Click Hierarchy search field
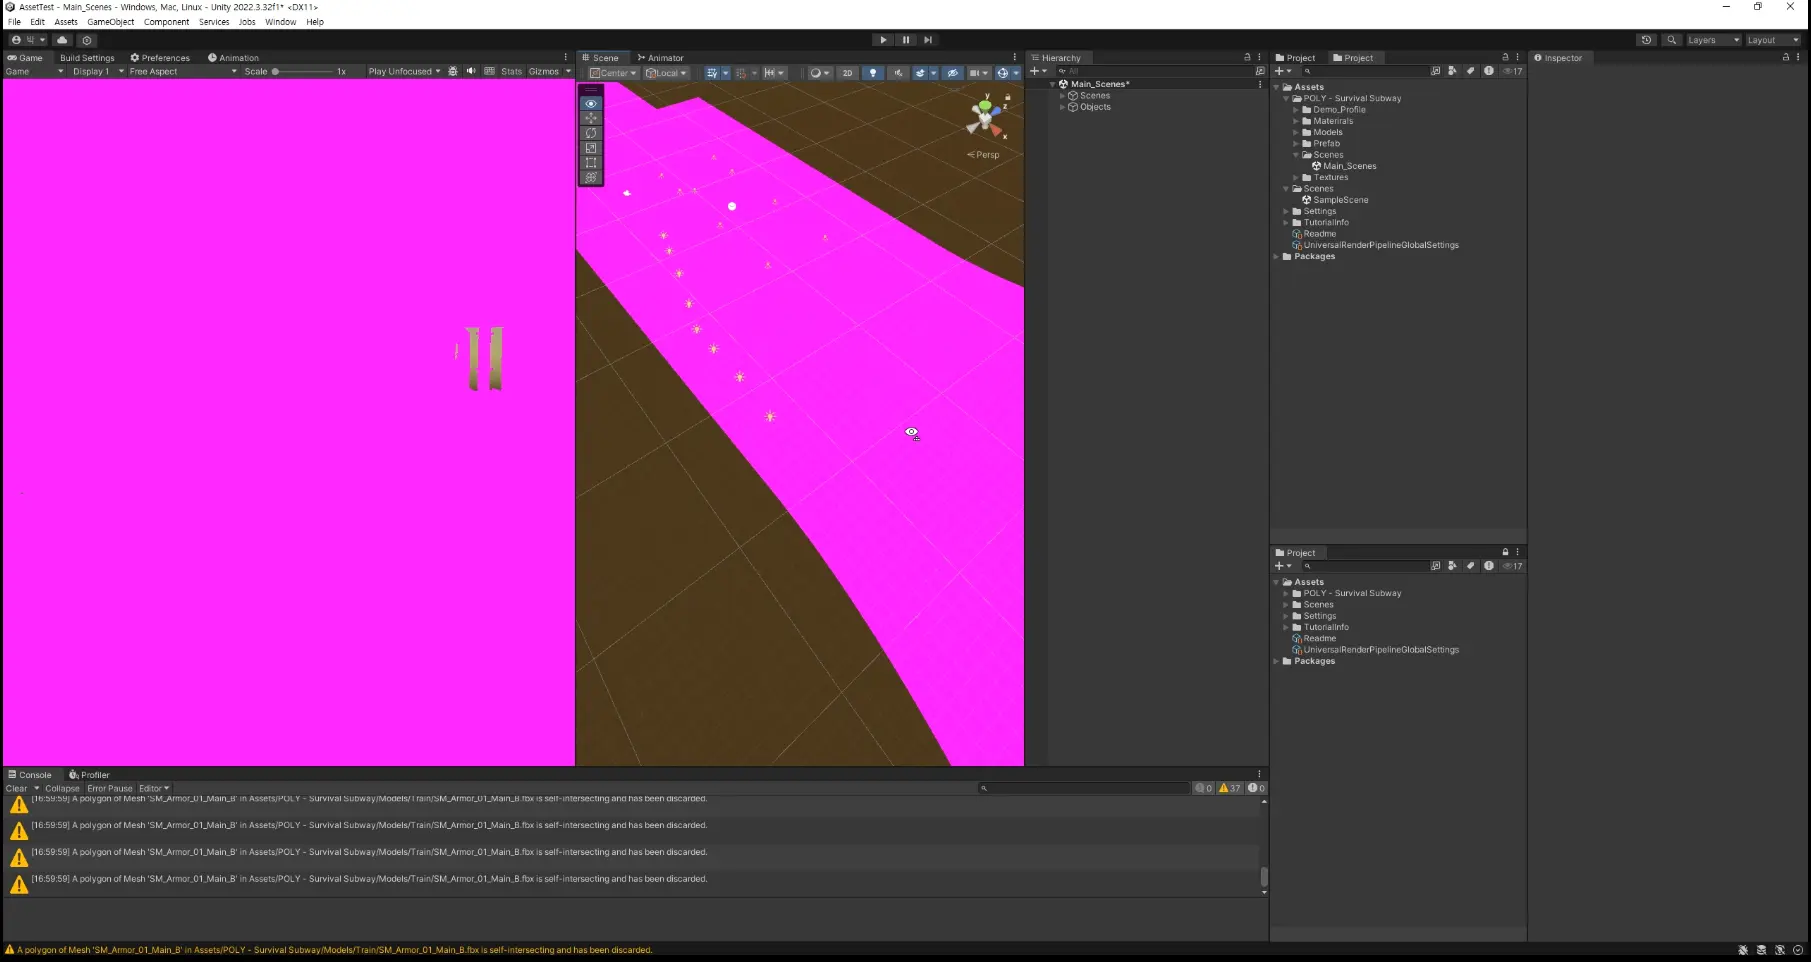The width and height of the screenshot is (1811, 962). pyautogui.click(x=1155, y=71)
